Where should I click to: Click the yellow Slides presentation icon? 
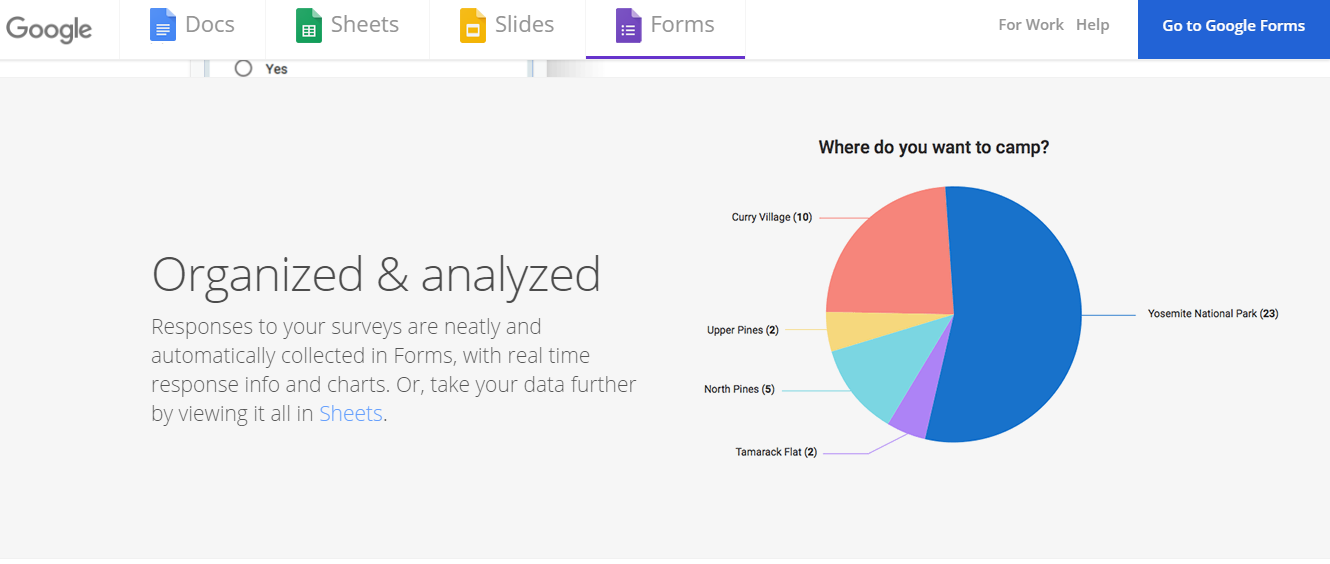tap(472, 25)
